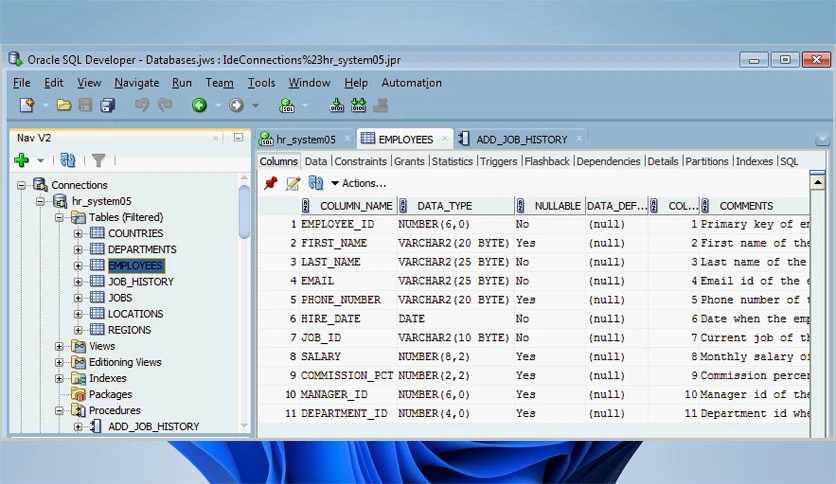Switch to the Data tab
The width and height of the screenshot is (836, 484).
click(316, 161)
